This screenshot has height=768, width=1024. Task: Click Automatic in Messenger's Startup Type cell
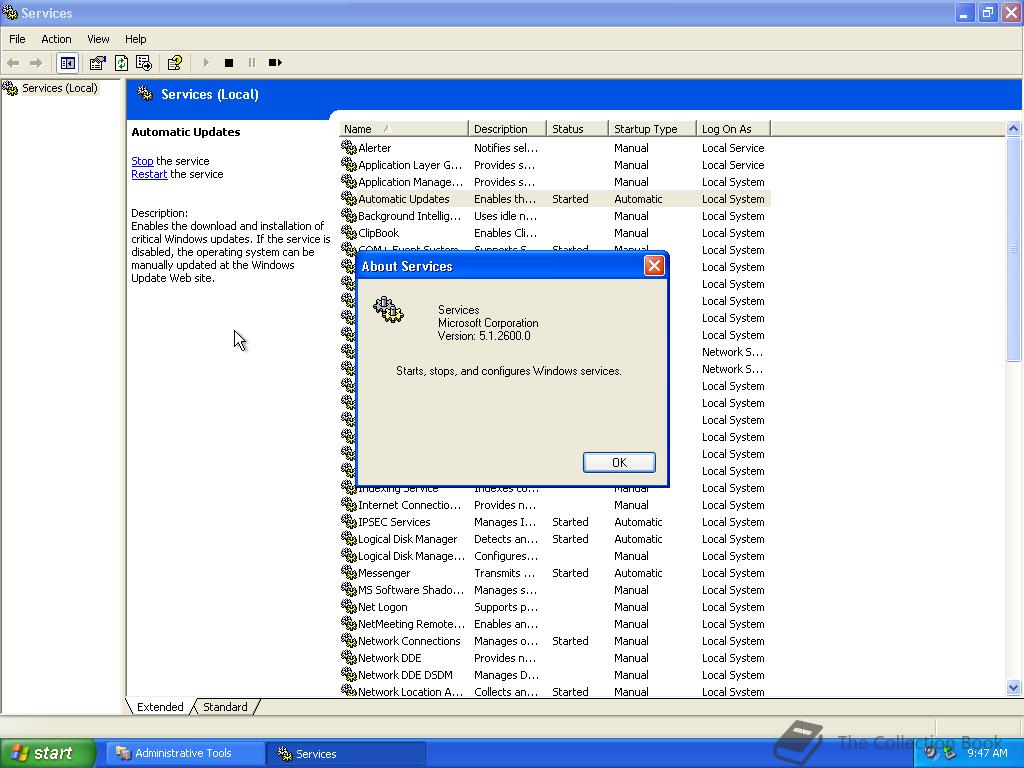(x=638, y=573)
